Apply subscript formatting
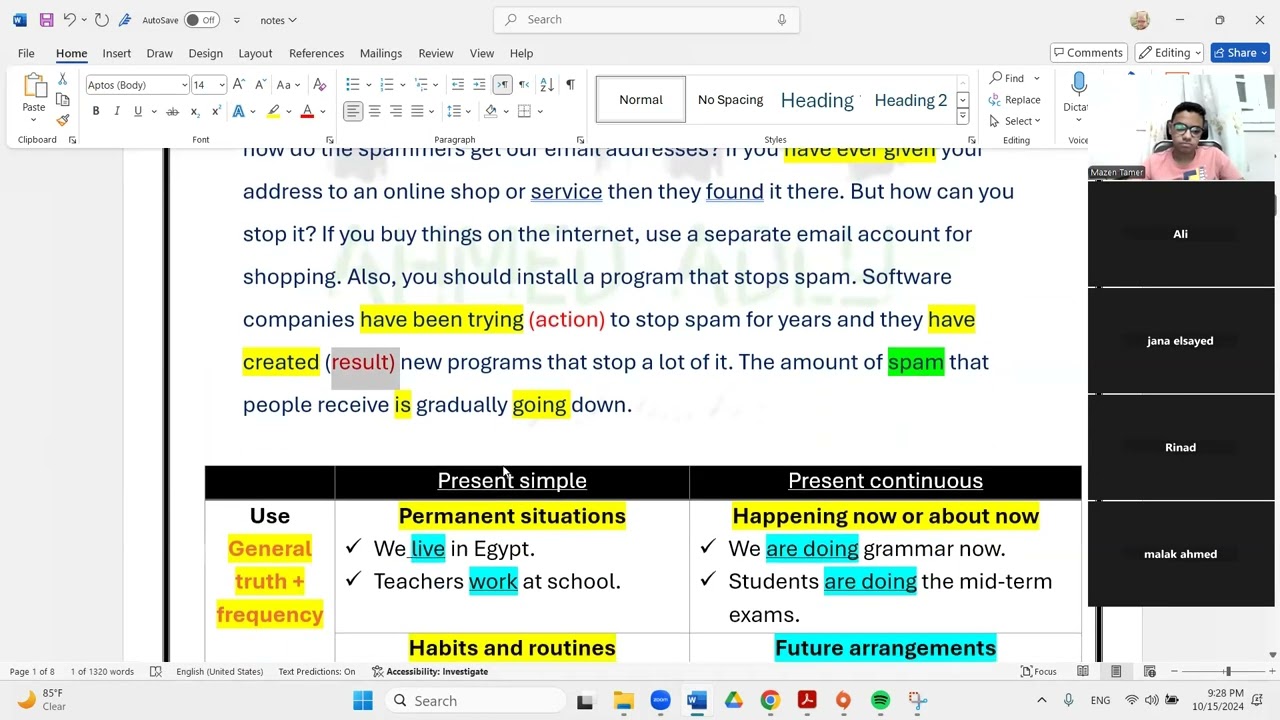This screenshot has width=1280, height=720. click(194, 111)
